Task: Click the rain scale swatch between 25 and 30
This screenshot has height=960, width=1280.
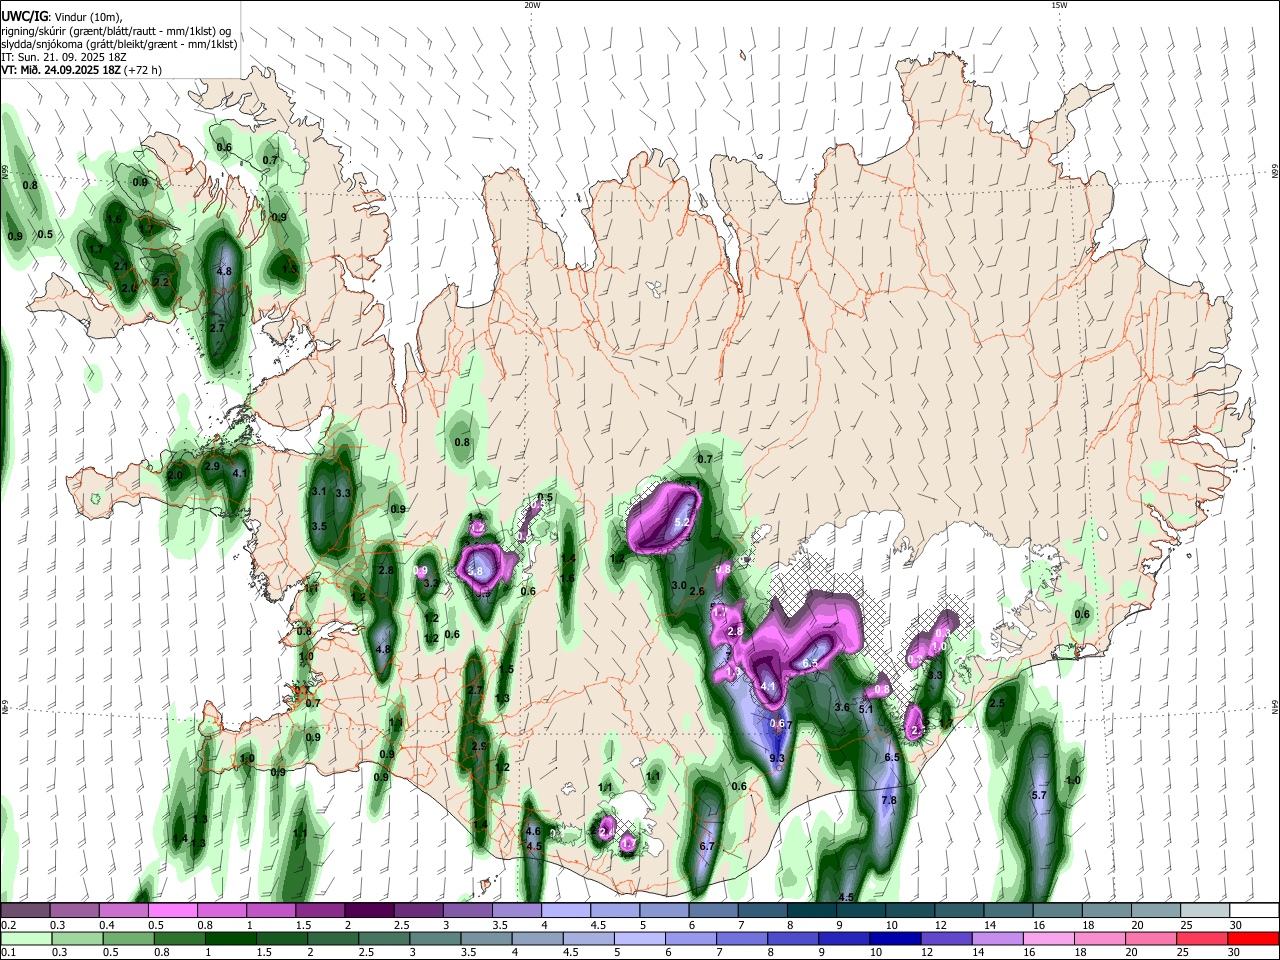Action: tap(1201, 938)
